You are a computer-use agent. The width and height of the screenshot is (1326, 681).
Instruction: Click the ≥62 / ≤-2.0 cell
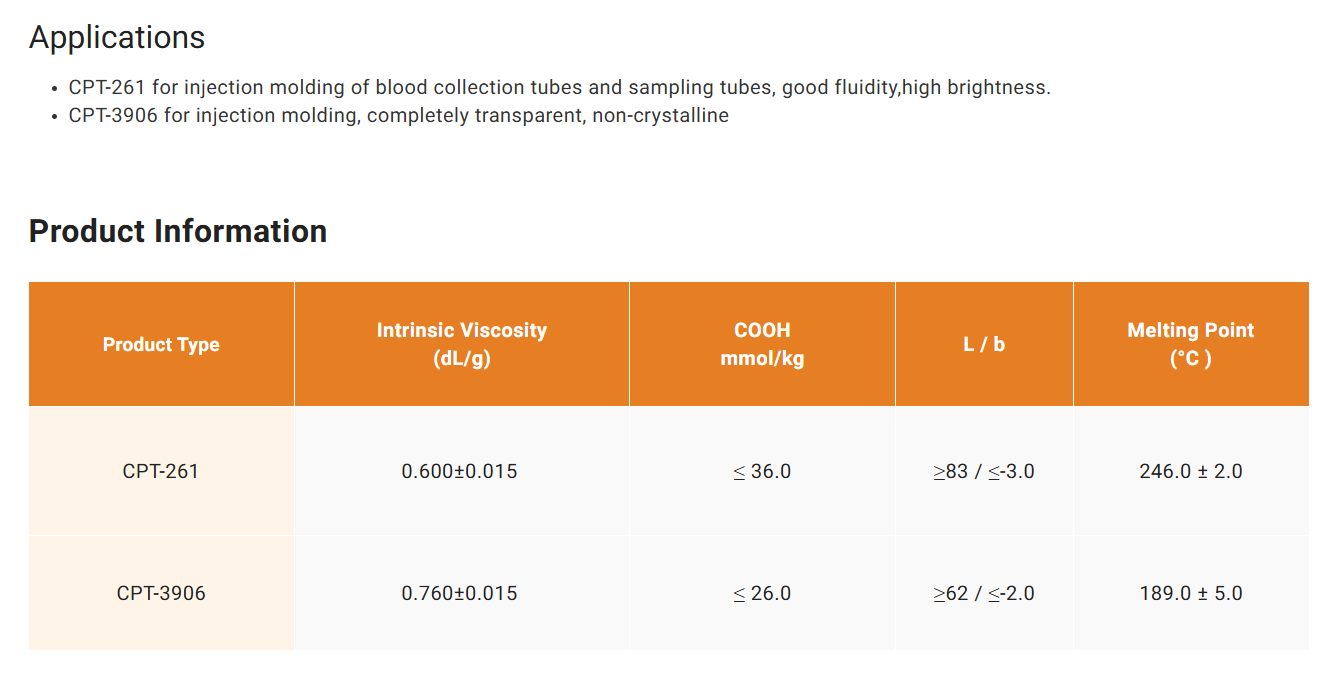(984, 593)
